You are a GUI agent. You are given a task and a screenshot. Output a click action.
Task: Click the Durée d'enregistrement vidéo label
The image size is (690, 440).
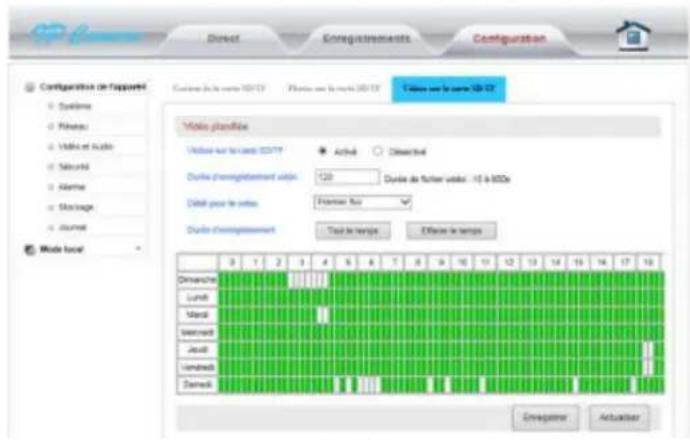[x=242, y=177]
